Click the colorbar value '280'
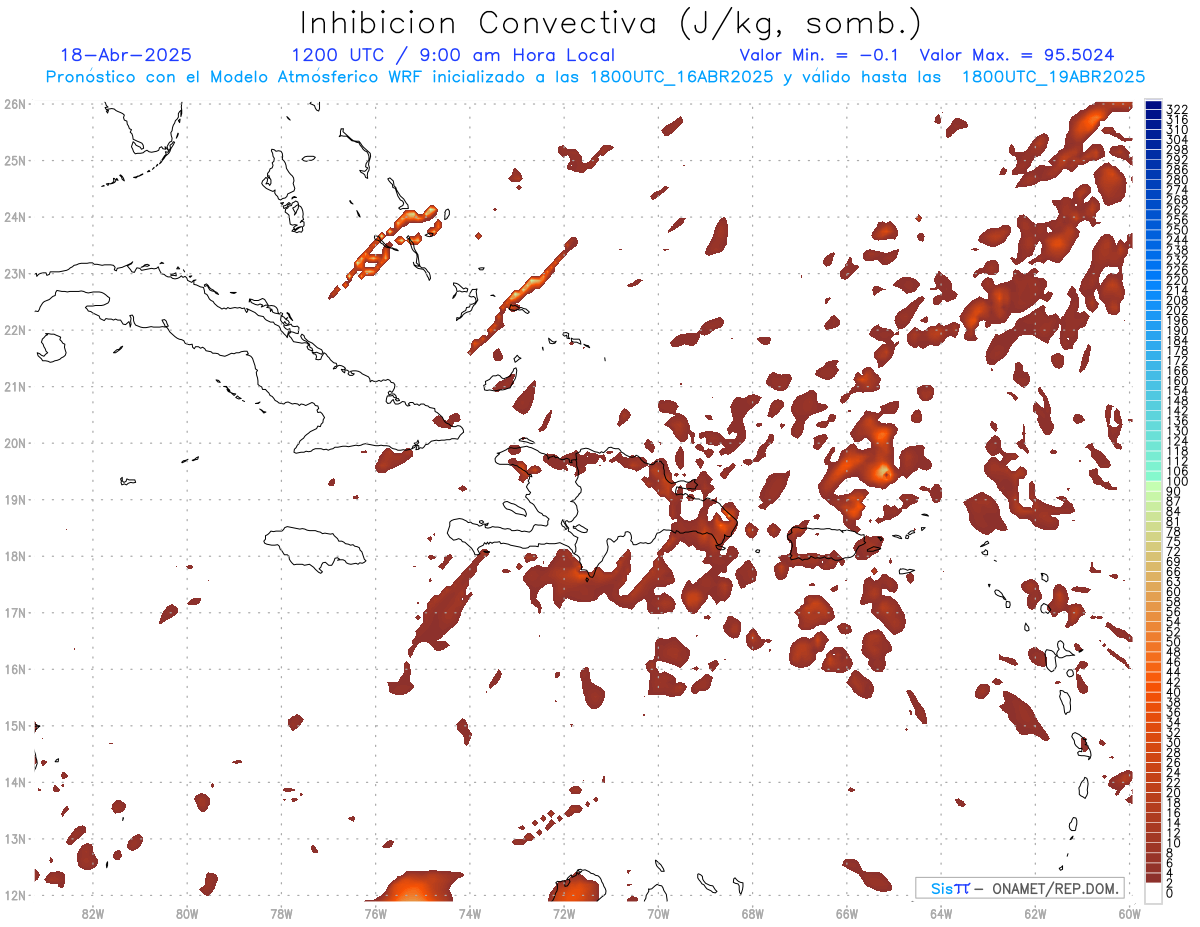Viewport: 1200px width, 927px height. (1176, 180)
